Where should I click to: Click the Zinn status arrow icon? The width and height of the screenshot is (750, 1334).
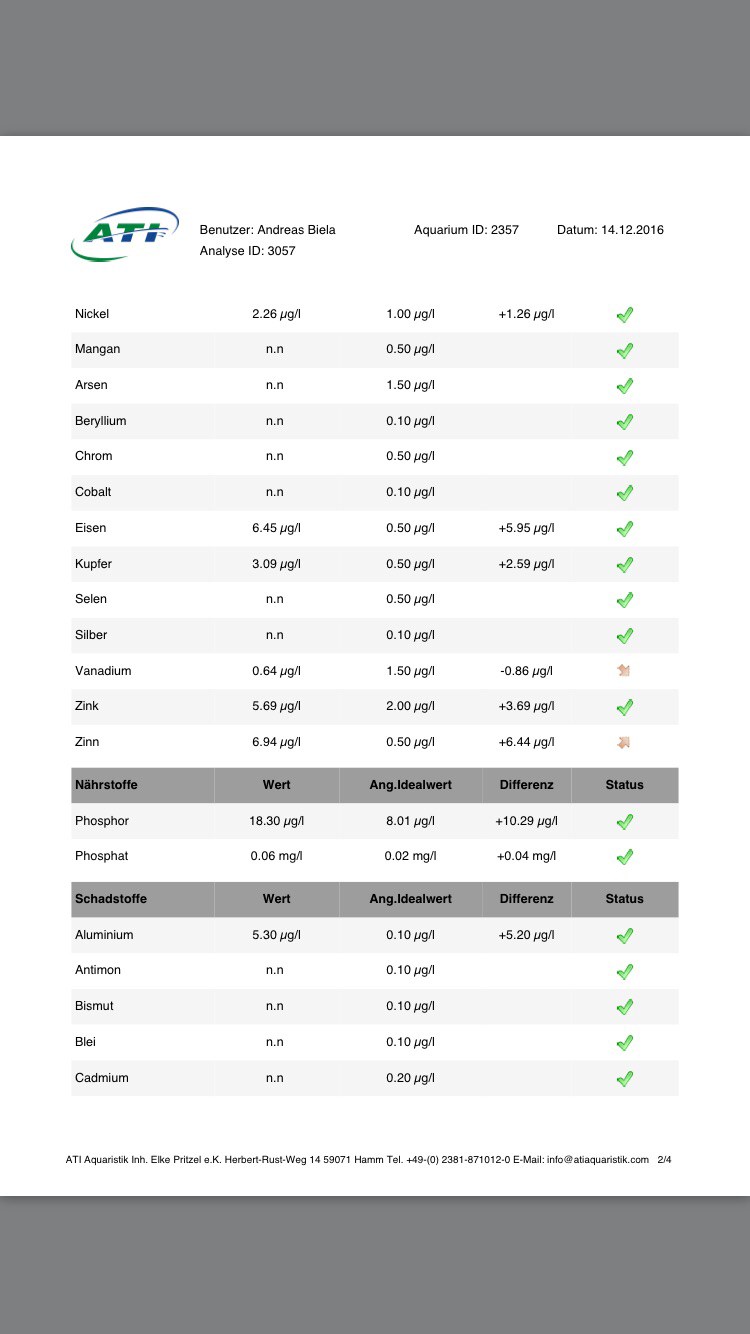[x=625, y=742]
